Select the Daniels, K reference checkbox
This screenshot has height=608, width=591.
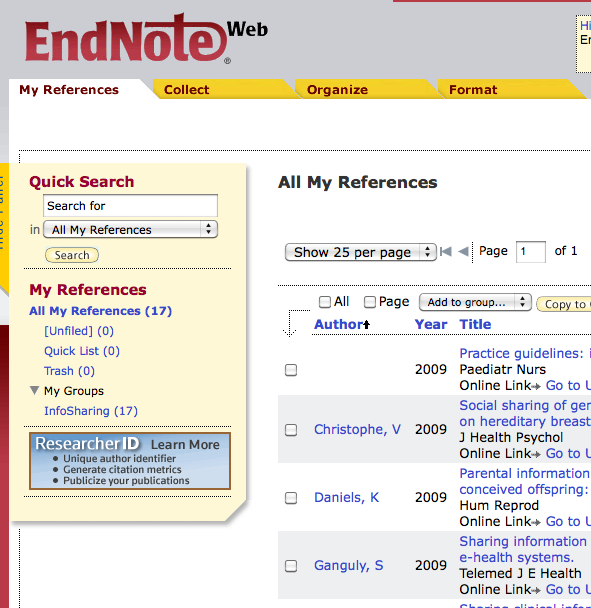(291, 498)
